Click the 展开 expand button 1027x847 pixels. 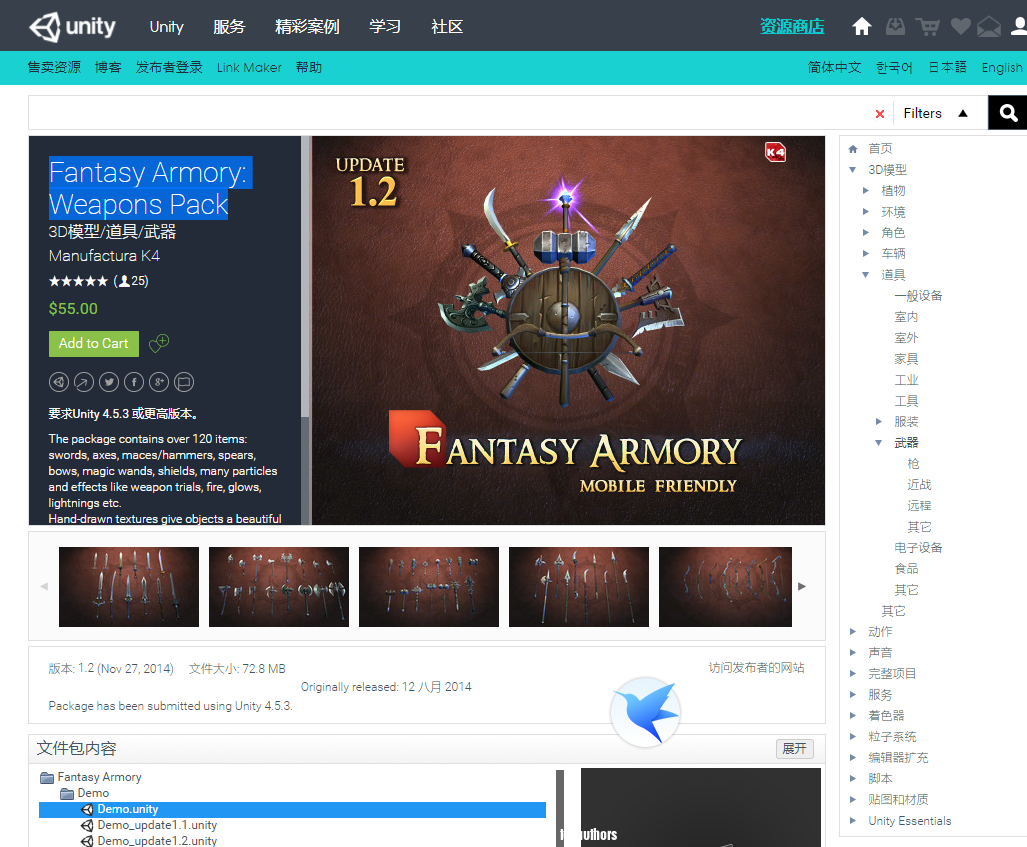794,748
